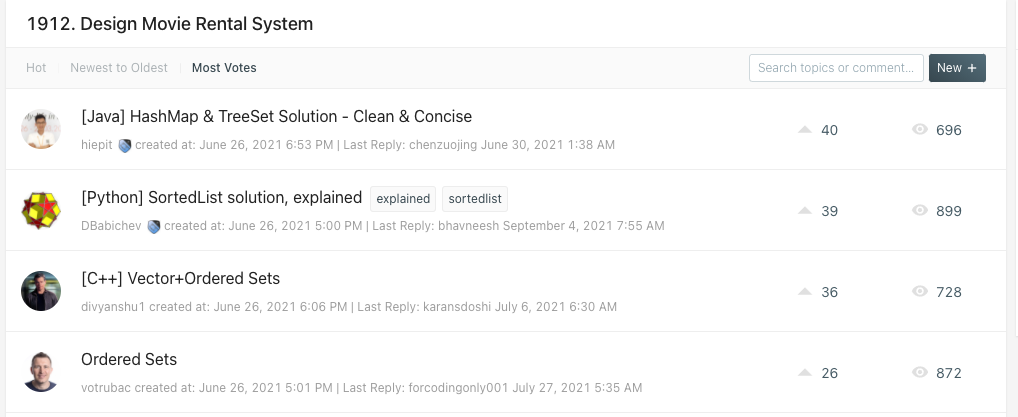Screen dimensions: 1018x417
Task: Filter by the 'explained' tag
Action: click(403, 199)
